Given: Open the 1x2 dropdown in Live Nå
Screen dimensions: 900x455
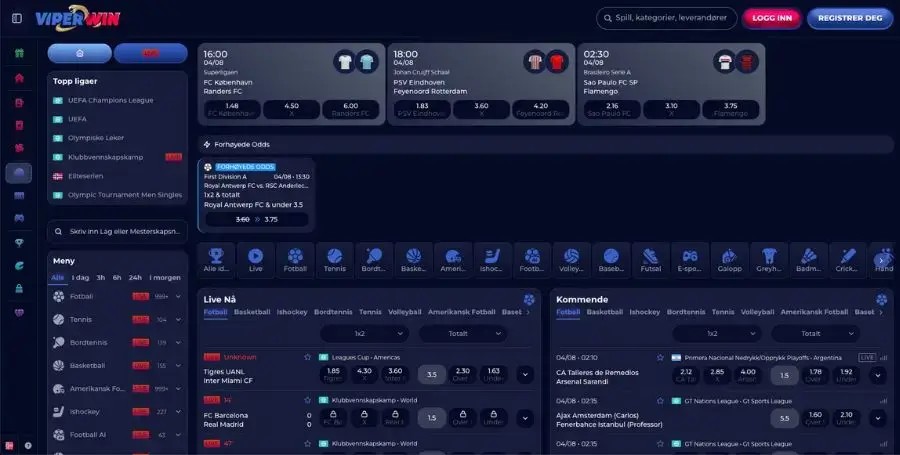Looking at the screenshot, I should [364, 333].
